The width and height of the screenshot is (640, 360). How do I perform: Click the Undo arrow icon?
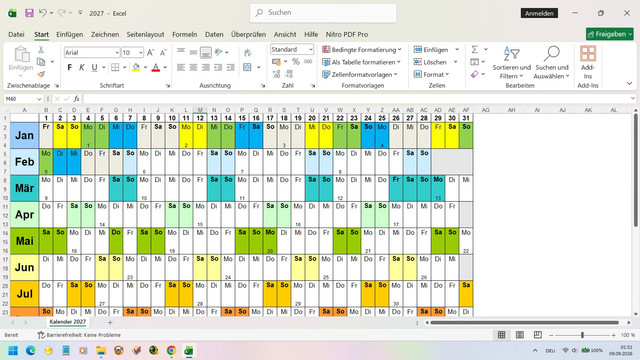(42, 13)
